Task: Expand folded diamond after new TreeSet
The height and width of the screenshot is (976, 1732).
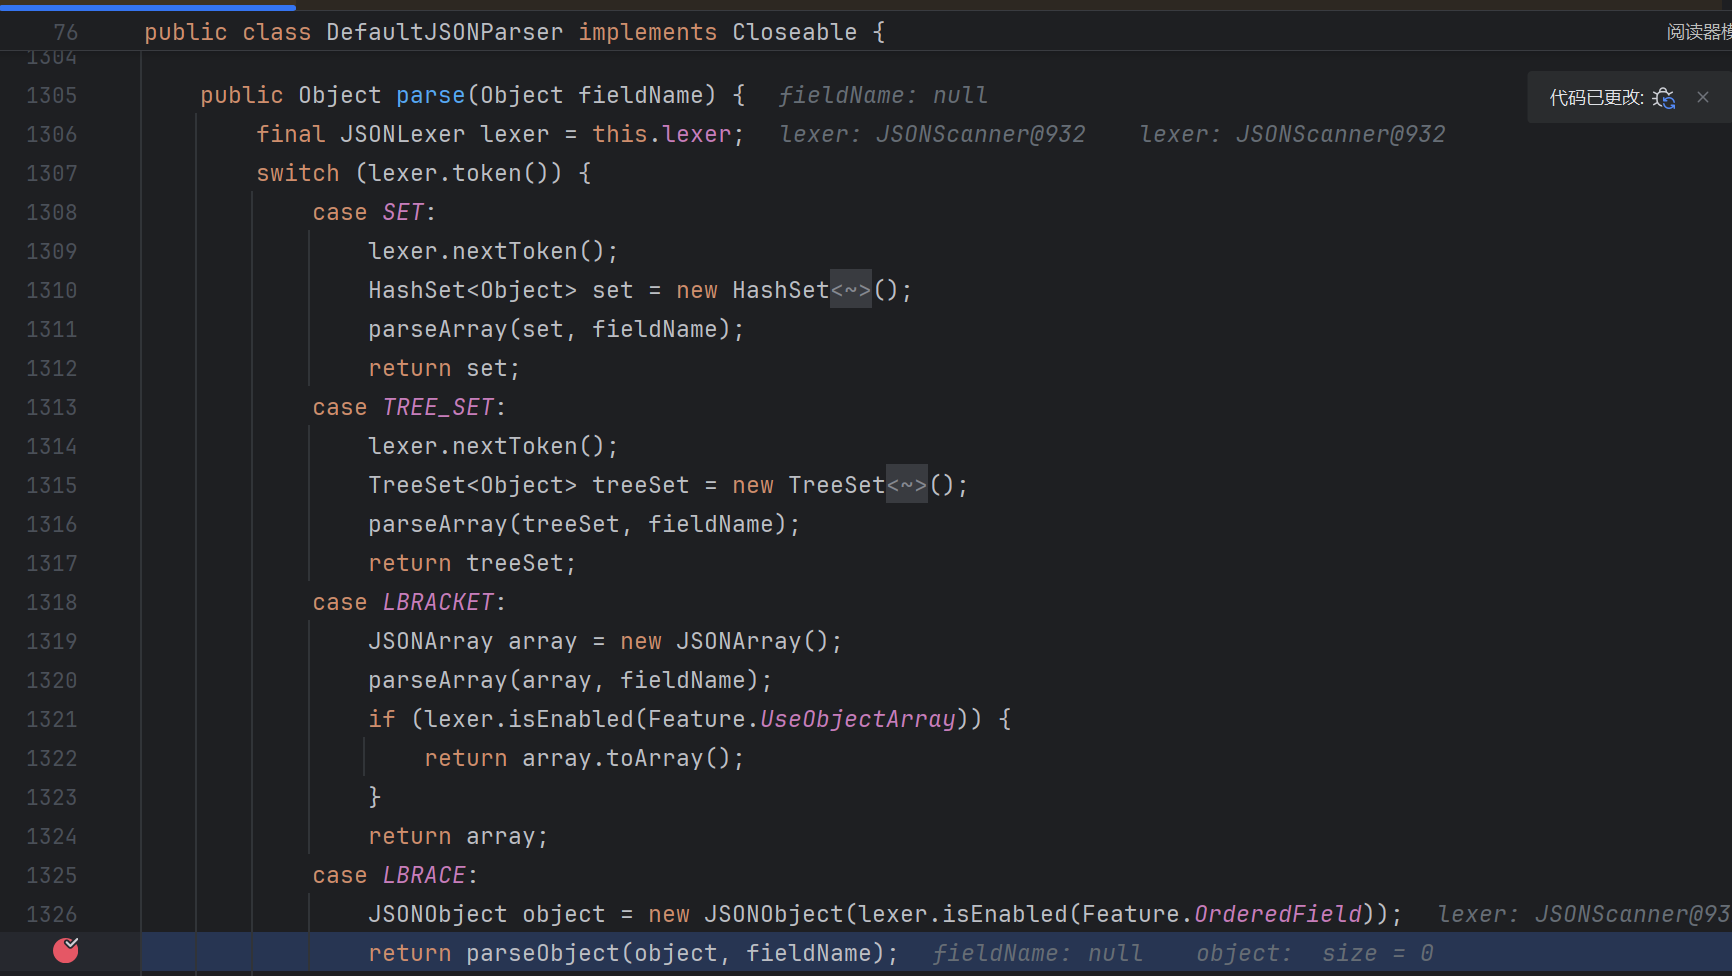Action: [x=907, y=485]
